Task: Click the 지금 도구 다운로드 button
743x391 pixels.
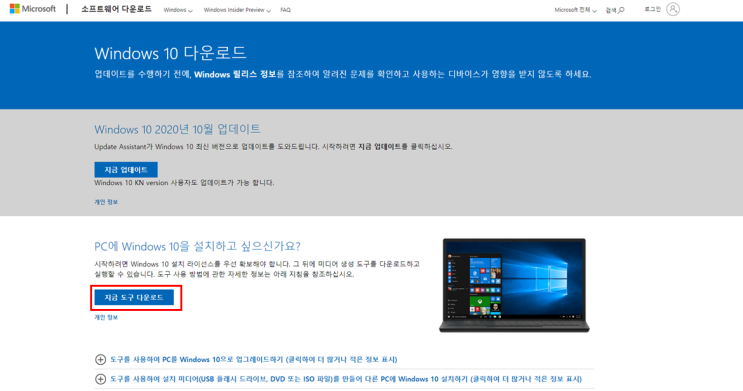Action: click(134, 298)
